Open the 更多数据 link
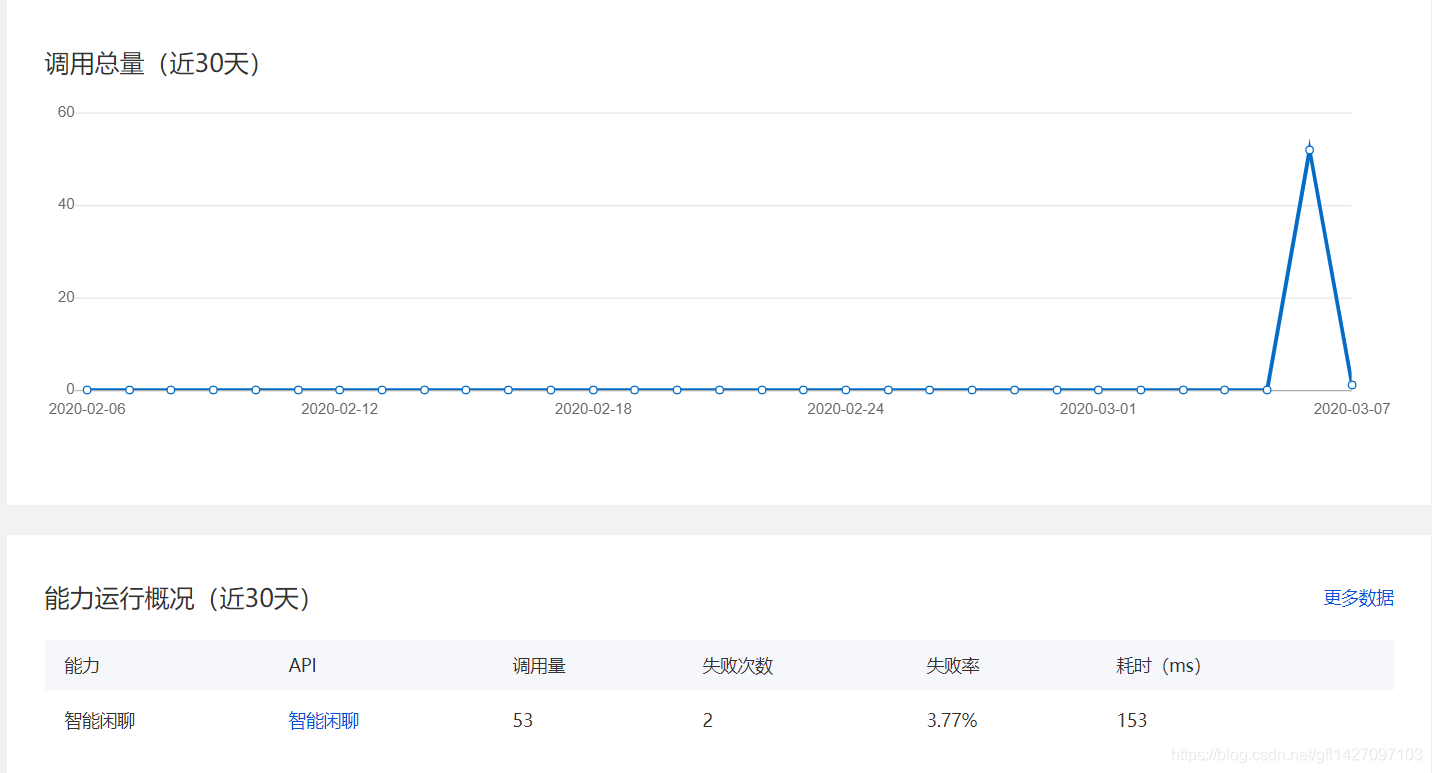The height and width of the screenshot is (773, 1432). click(1358, 598)
